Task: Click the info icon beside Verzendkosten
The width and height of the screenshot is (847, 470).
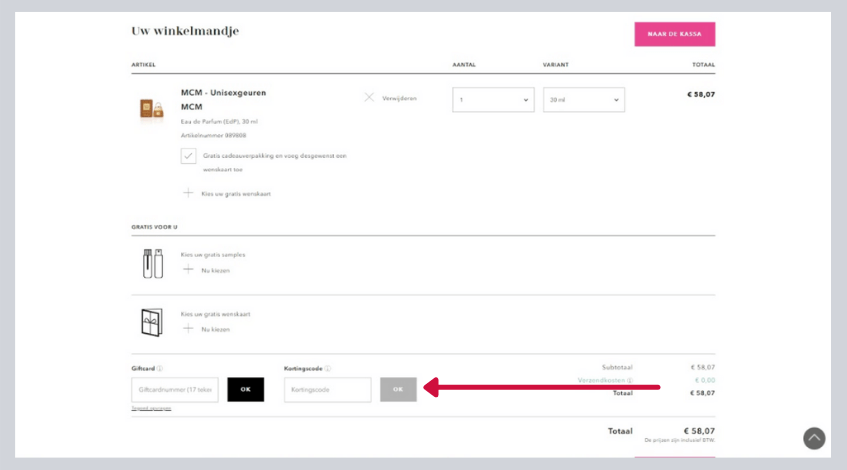Action: point(630,380)
